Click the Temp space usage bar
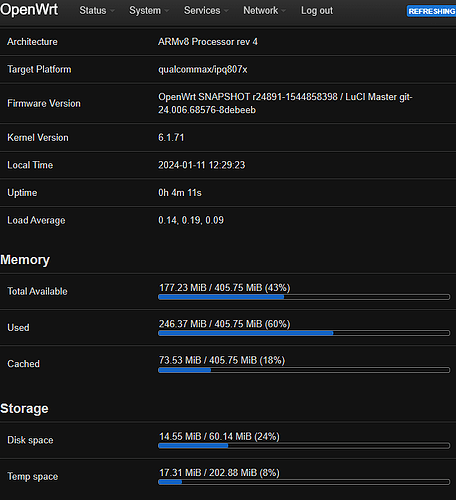The width and height of the screenshot is (456, 500). point(304,482)
